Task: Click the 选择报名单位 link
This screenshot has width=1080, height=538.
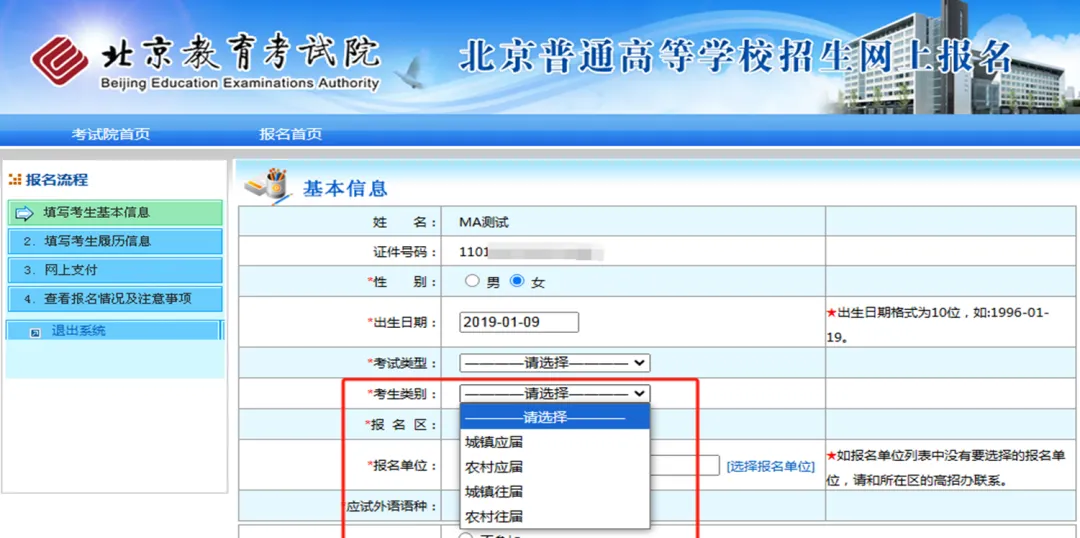Action: tap(771, 466)
